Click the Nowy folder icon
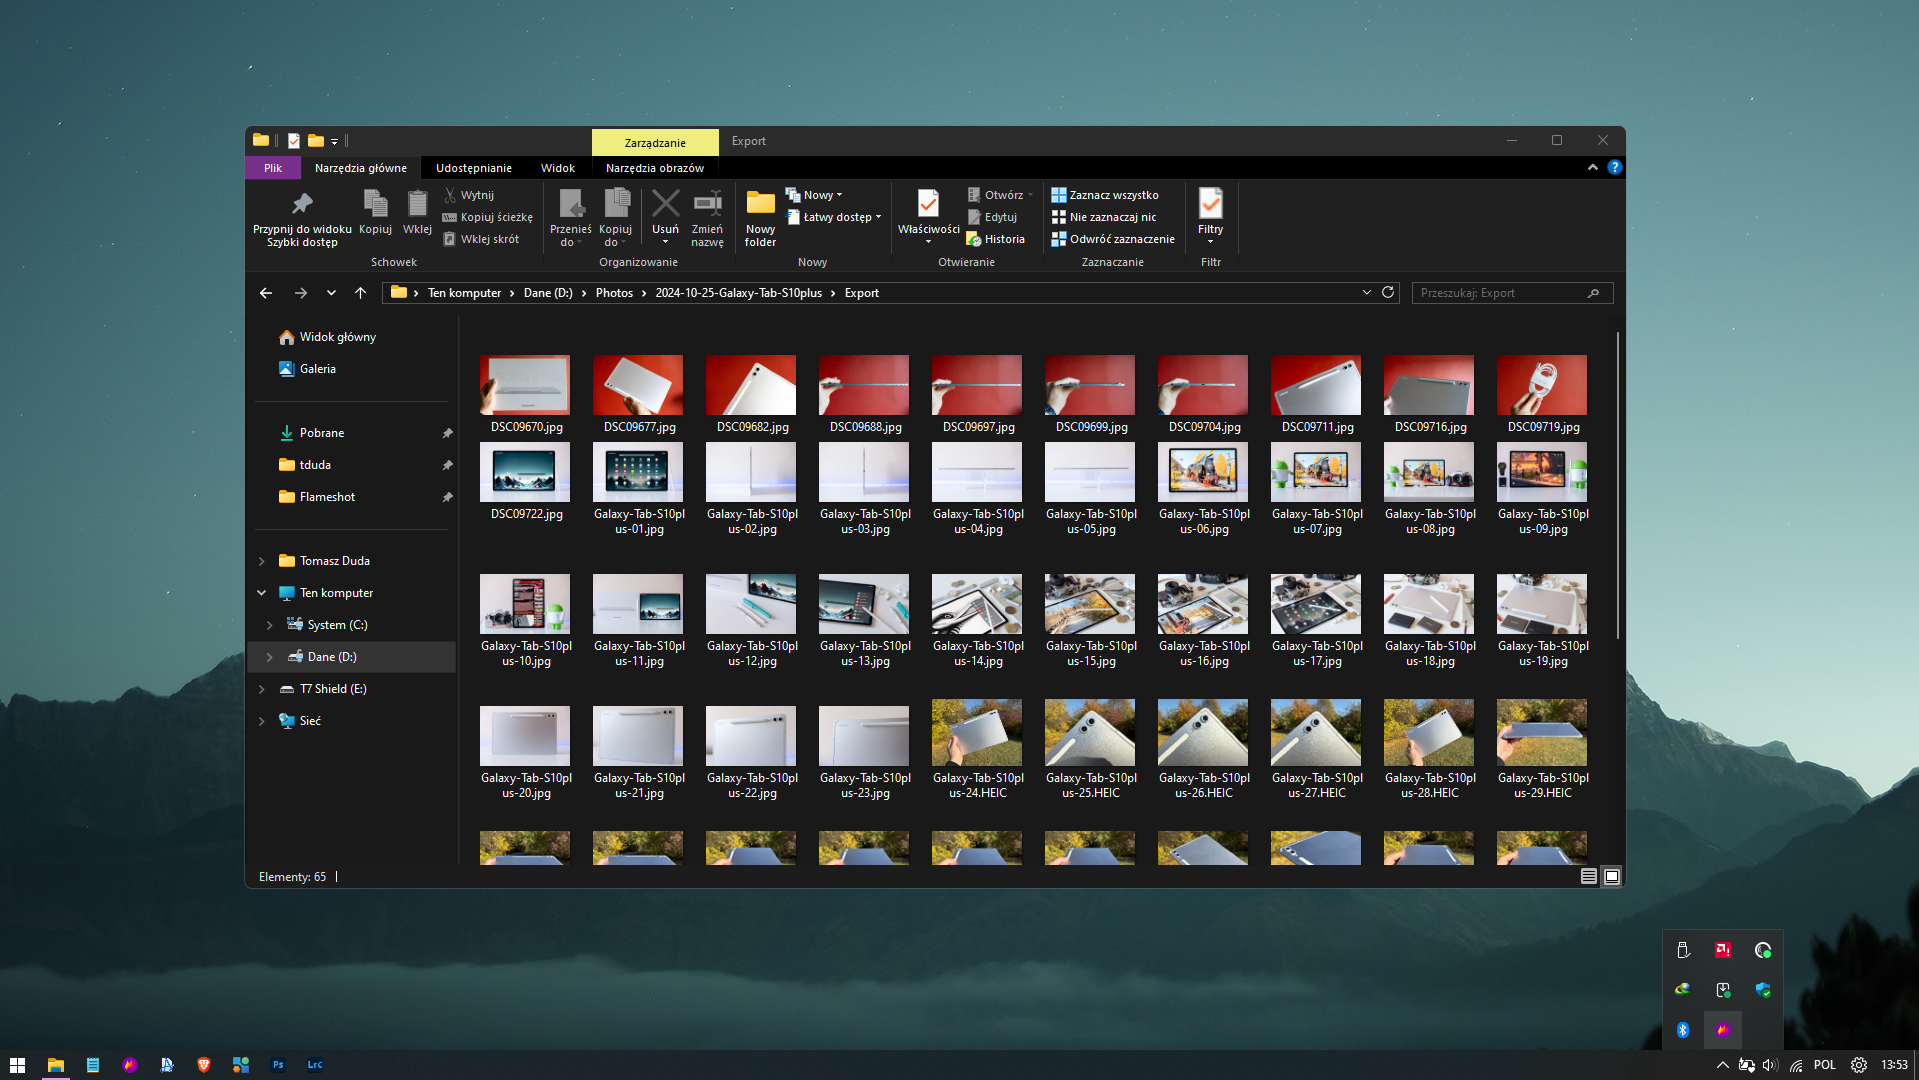This screenshot has width=1919, height=1080. [760, 205]
